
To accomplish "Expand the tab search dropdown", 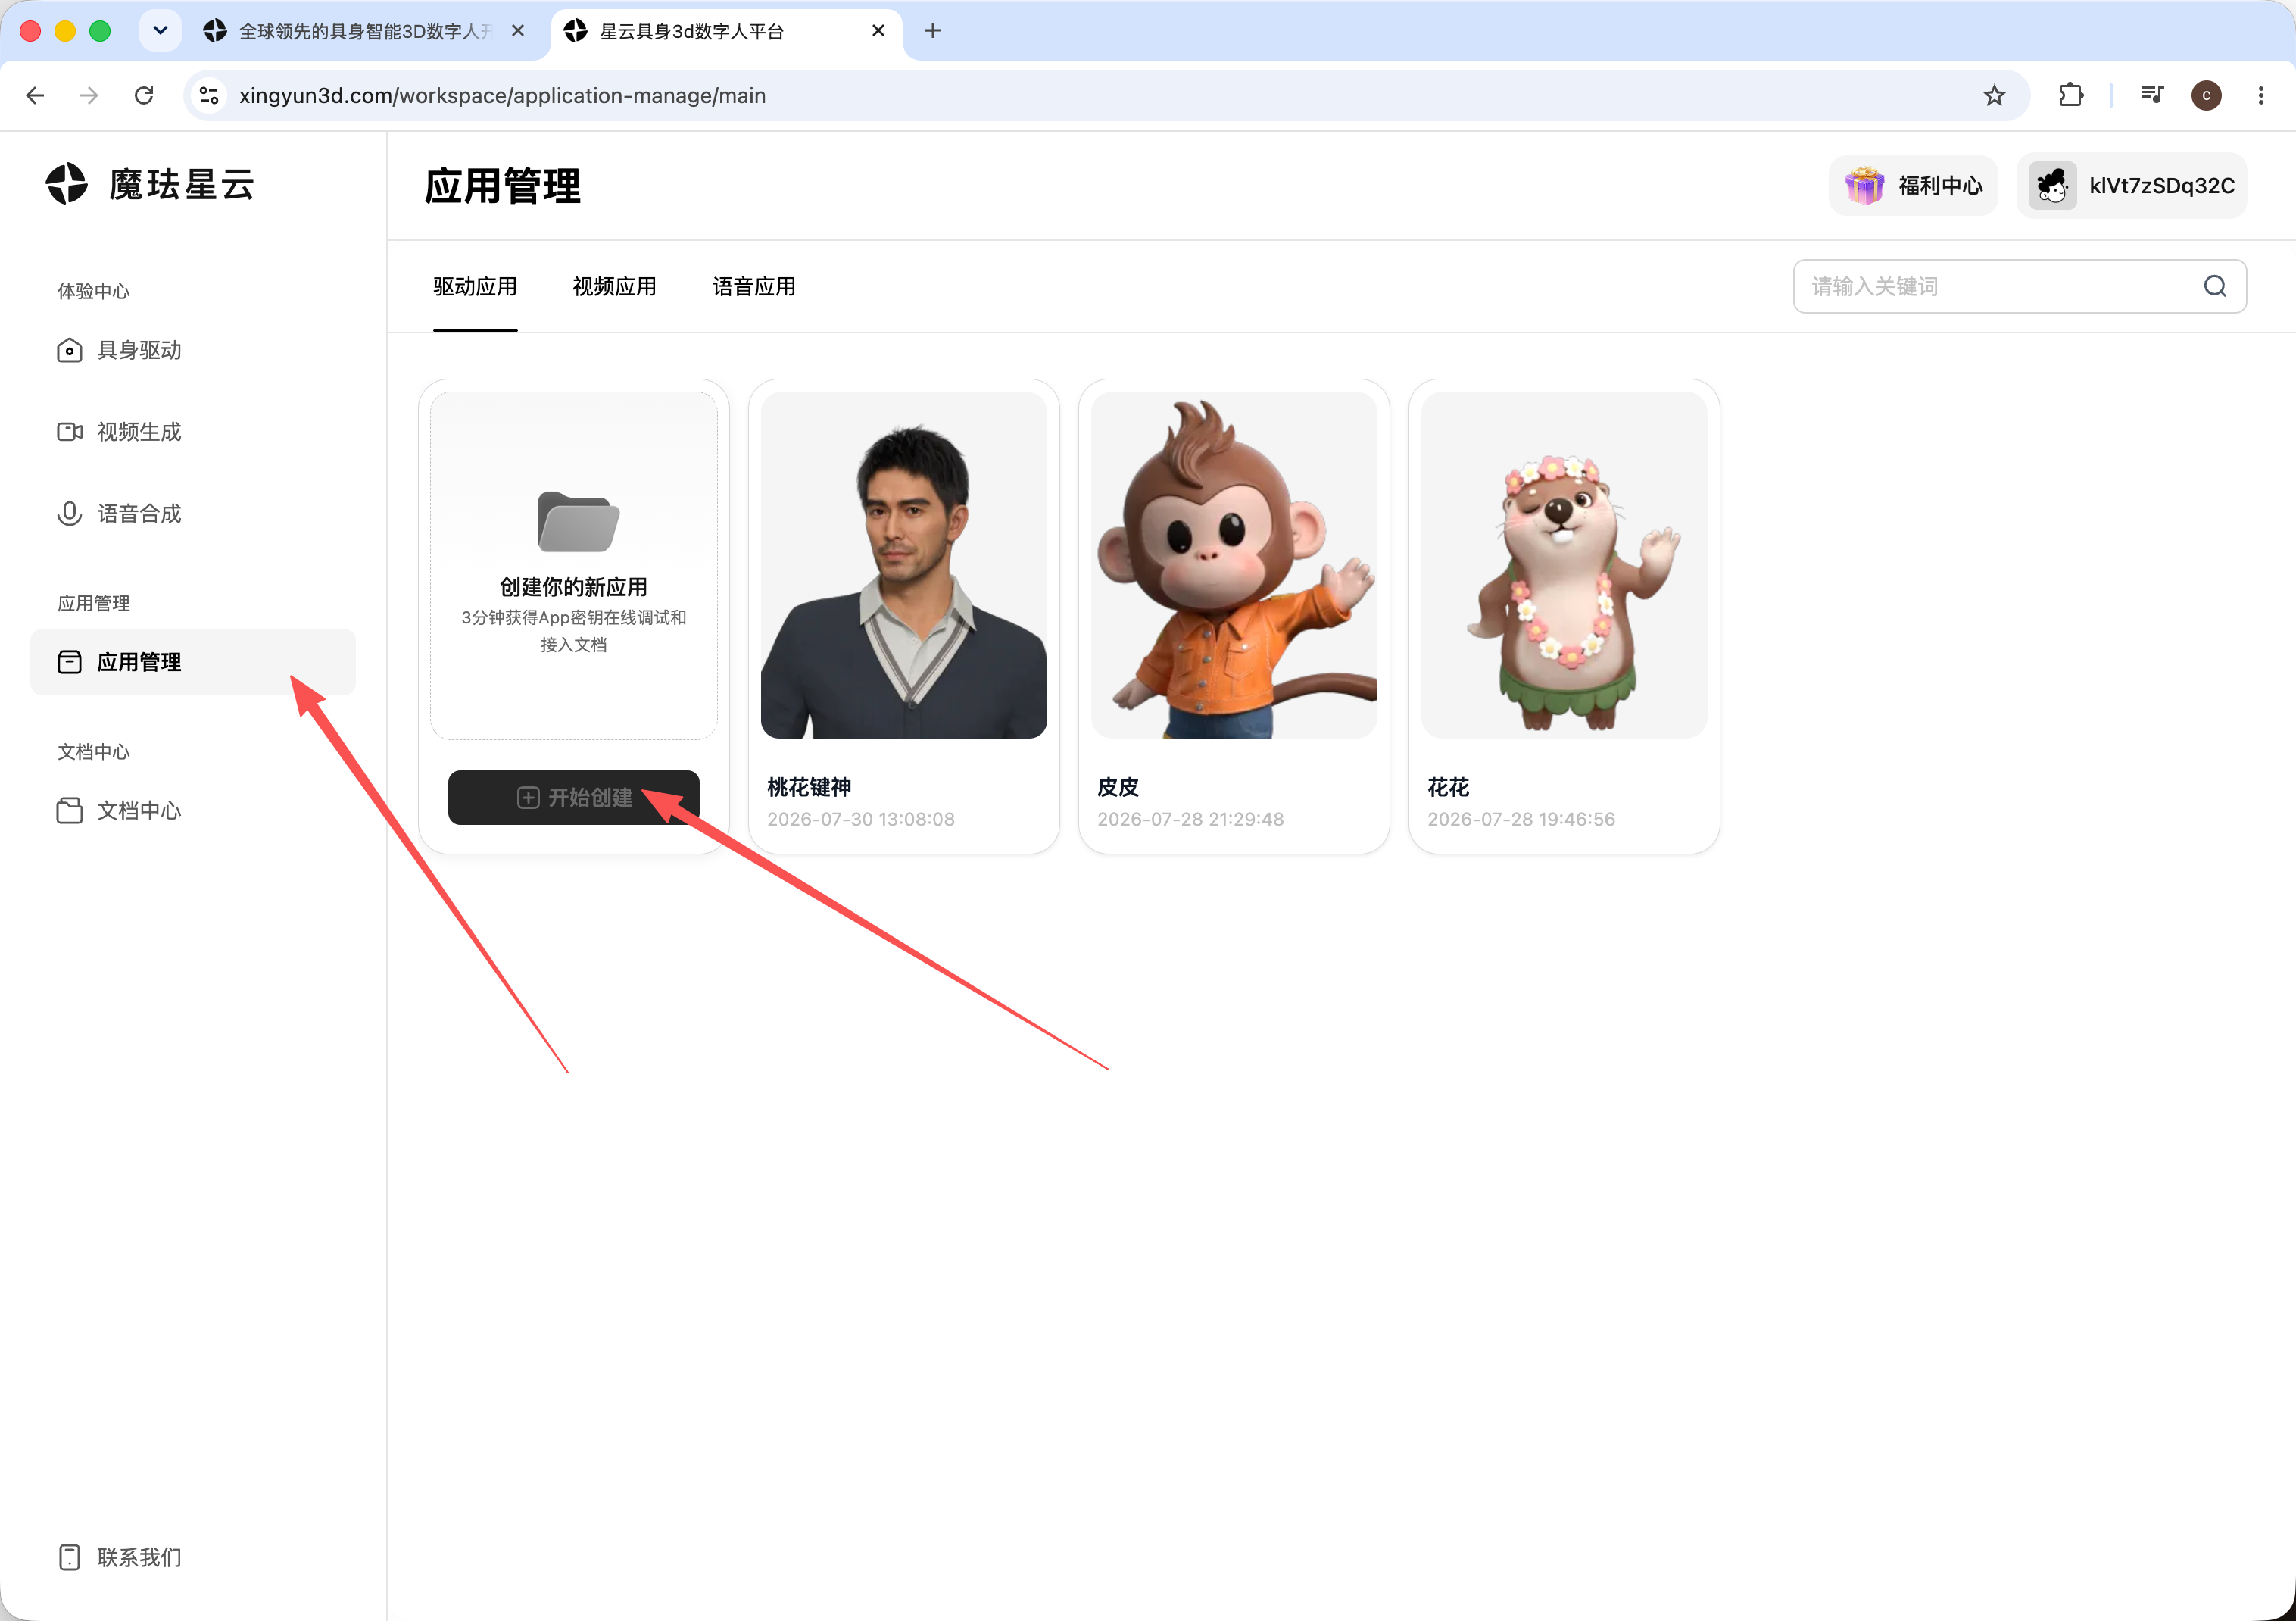I will pyautogui.click(x=160, y=31).
